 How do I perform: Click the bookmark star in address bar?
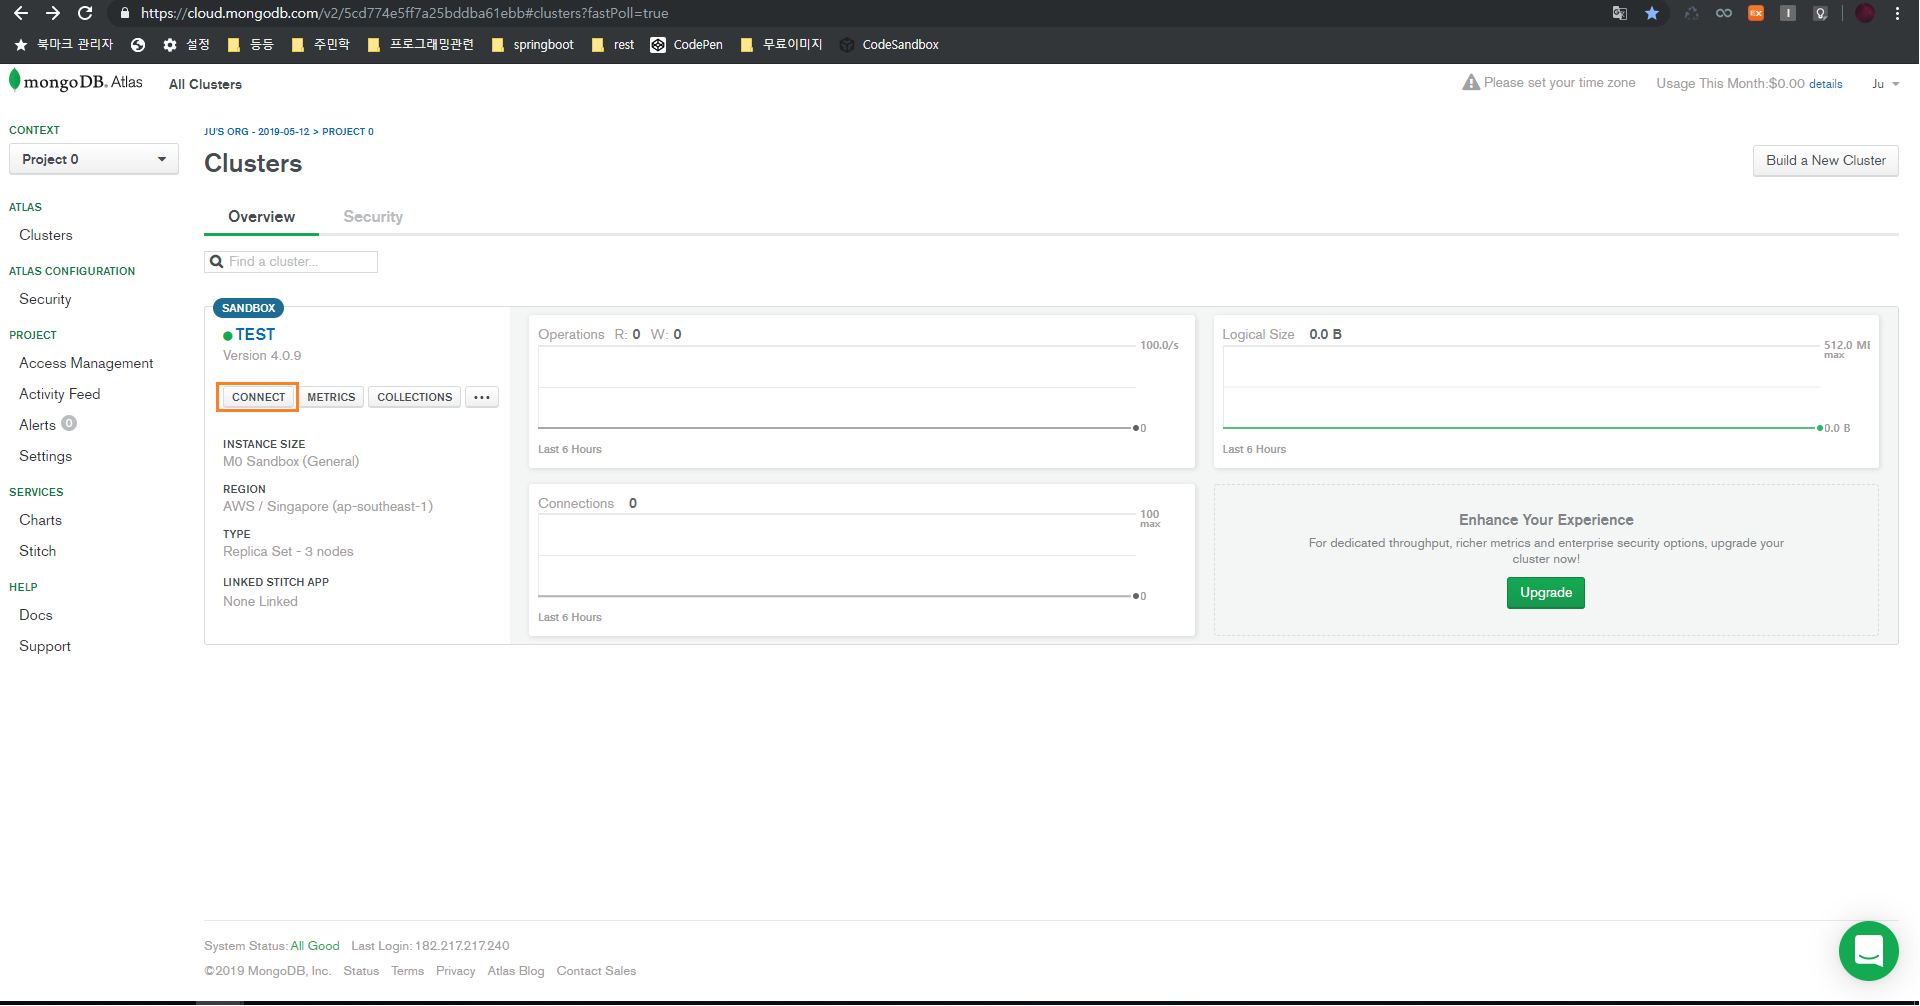coord(1652,13)
